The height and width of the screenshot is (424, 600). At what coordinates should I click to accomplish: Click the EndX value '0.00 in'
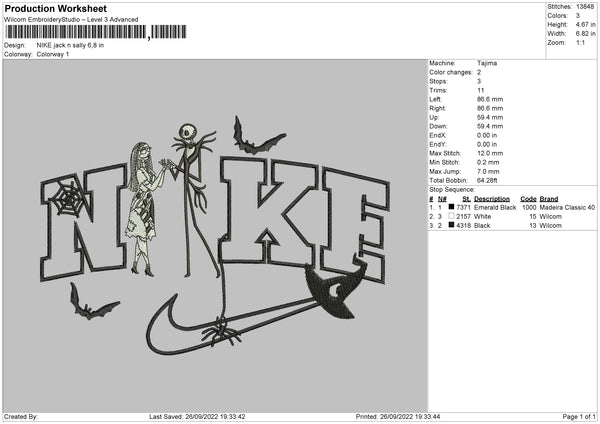[487, 135]
